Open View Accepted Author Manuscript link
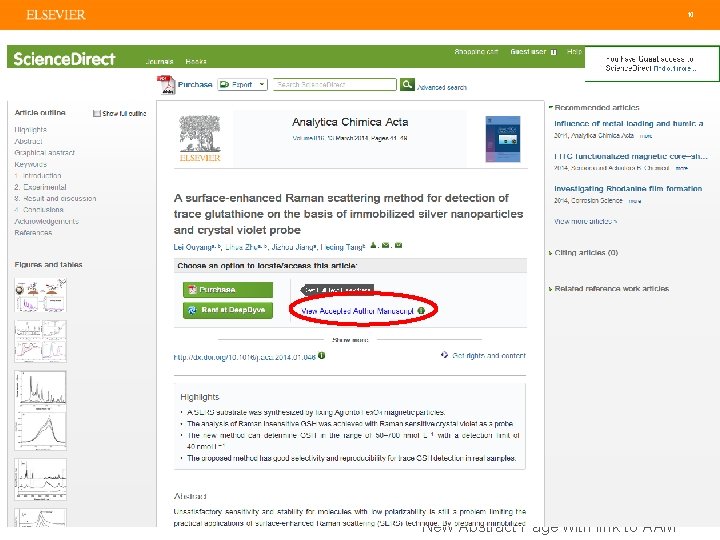Viewport: 720px width, 540px height. click(357, 311)
